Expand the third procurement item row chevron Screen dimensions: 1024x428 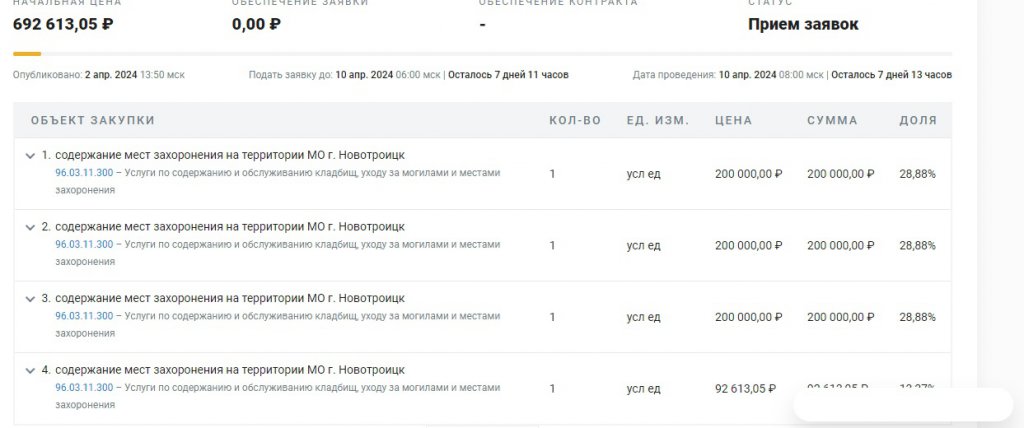pyautogui.click(x=30, y=298)
